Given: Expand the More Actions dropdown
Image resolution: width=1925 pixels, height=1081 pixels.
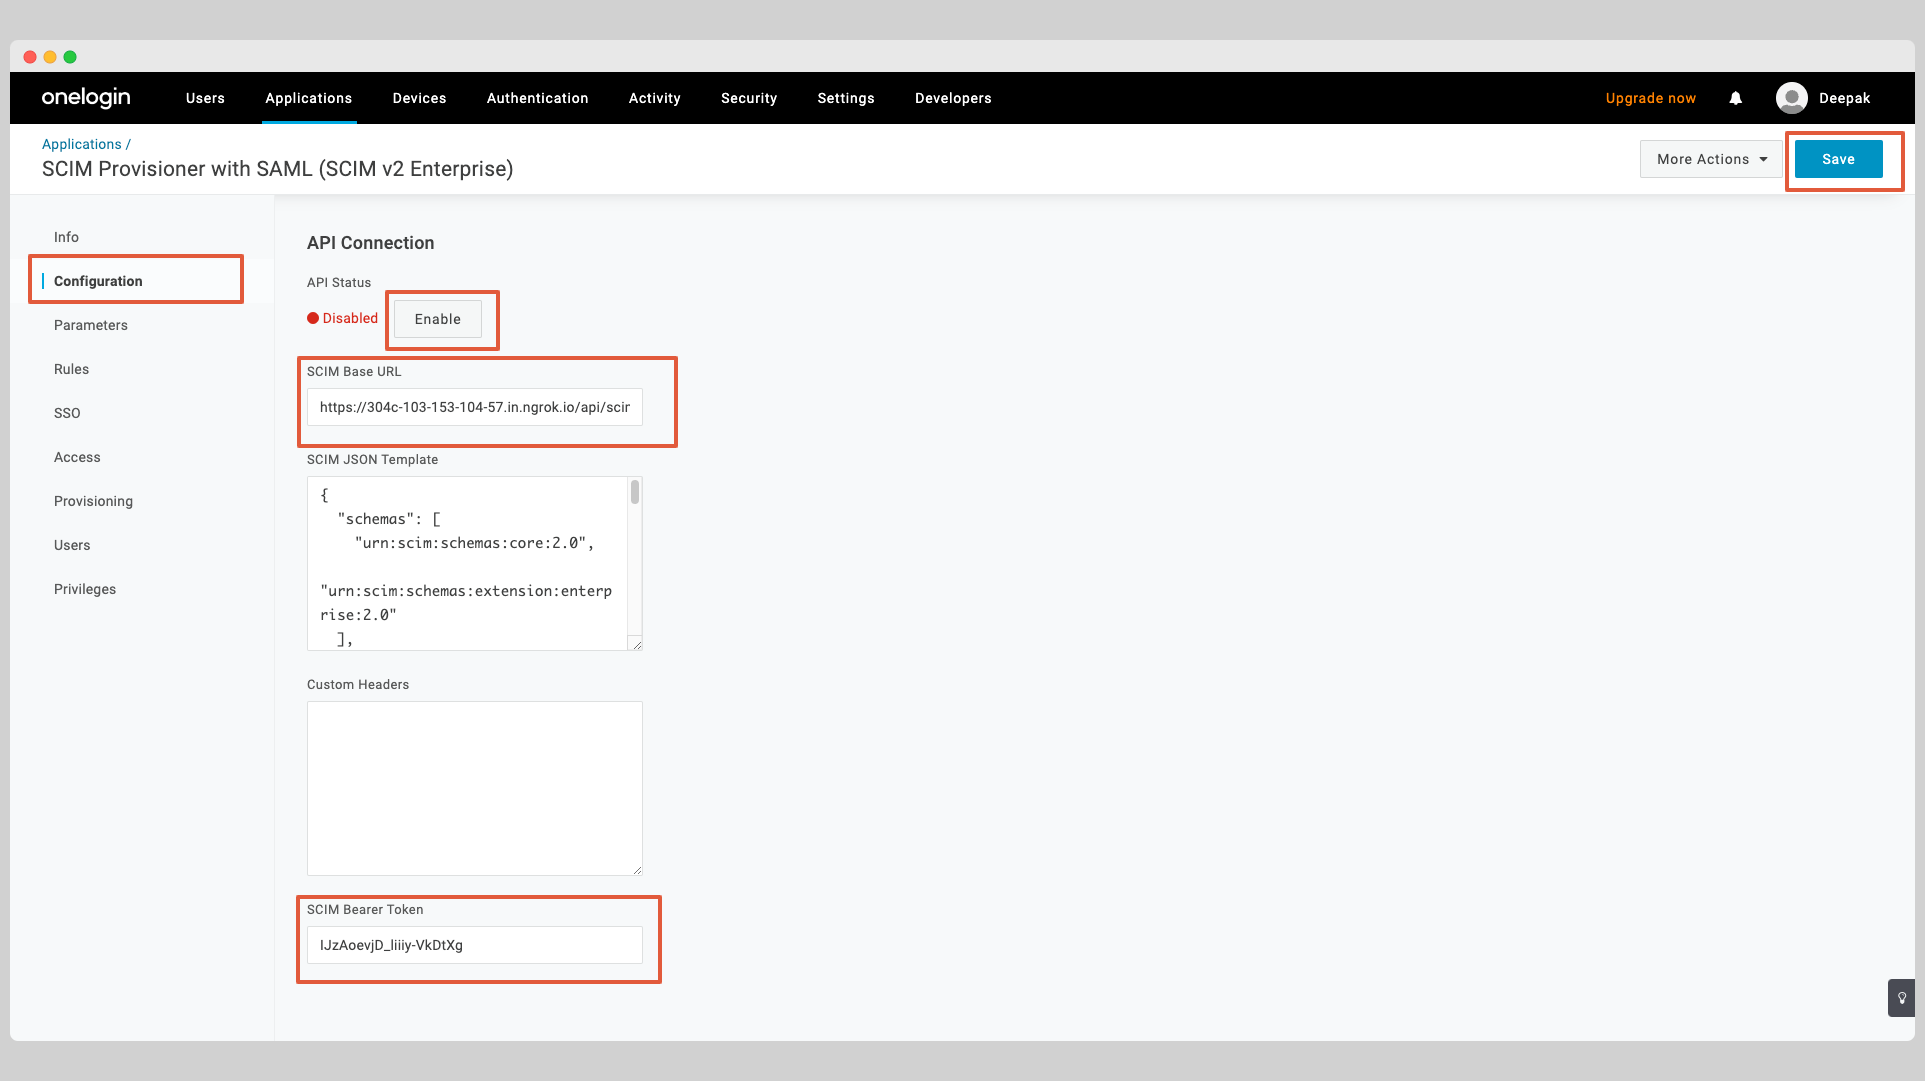Looking at the screenshot, I should (x=1709, y=158).
